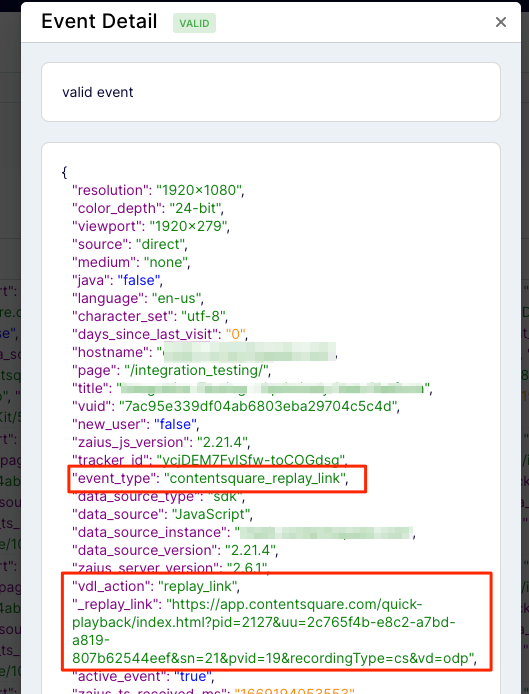Select the "vuid" value line

coord(236,406)
